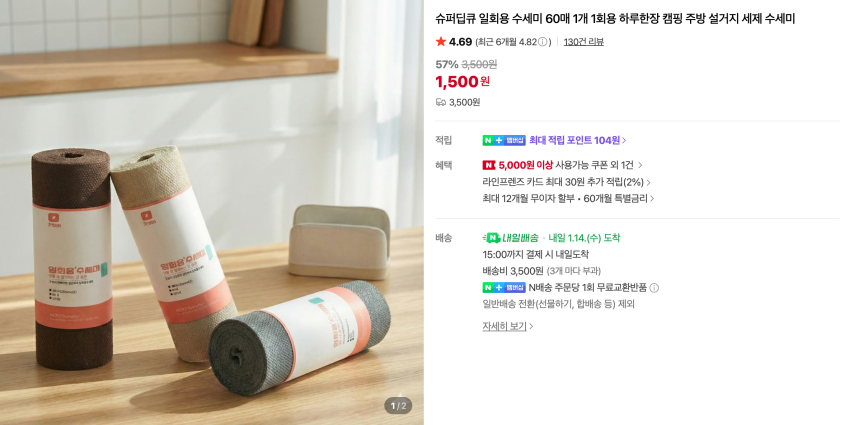Open 자세히 보기 delivery details link
This screenshot has height=425, width=849.
(x=508, y=326)
